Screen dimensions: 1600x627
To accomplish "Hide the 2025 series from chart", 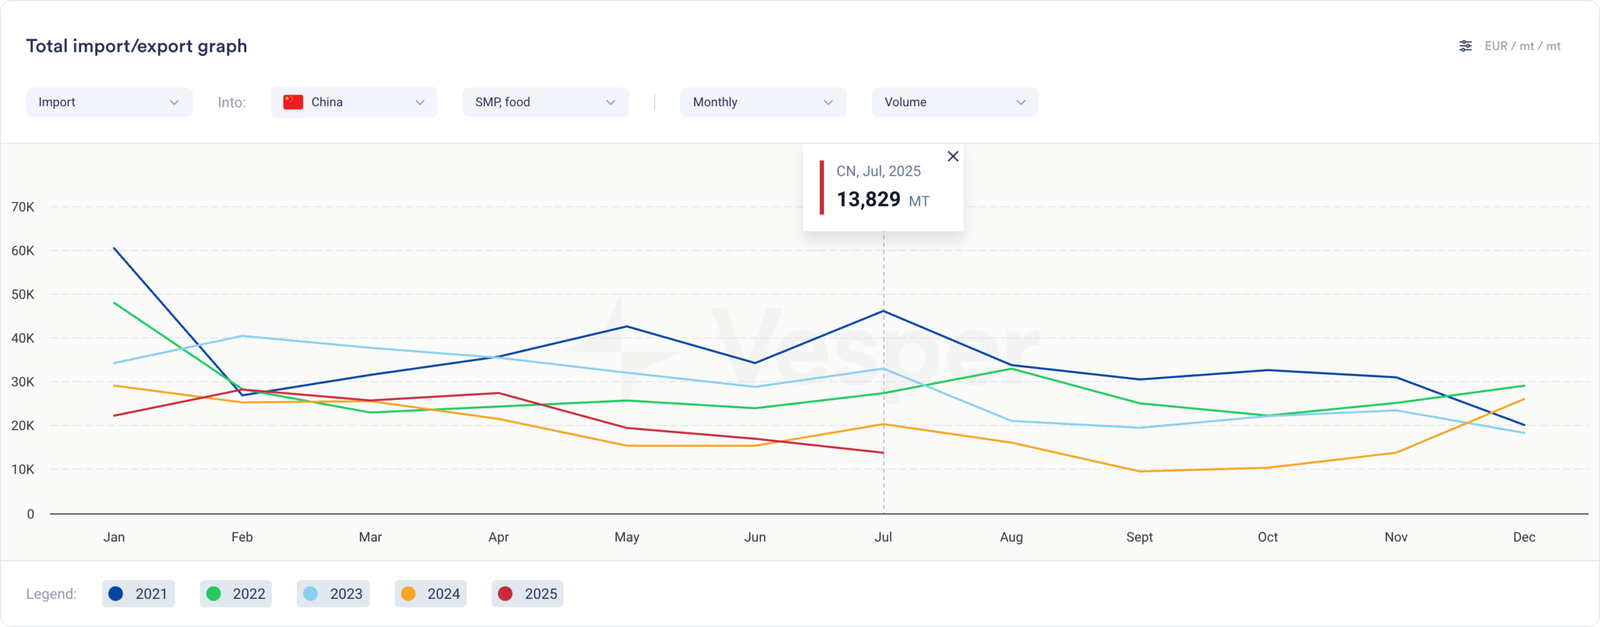I will click(x=528, y=594).
